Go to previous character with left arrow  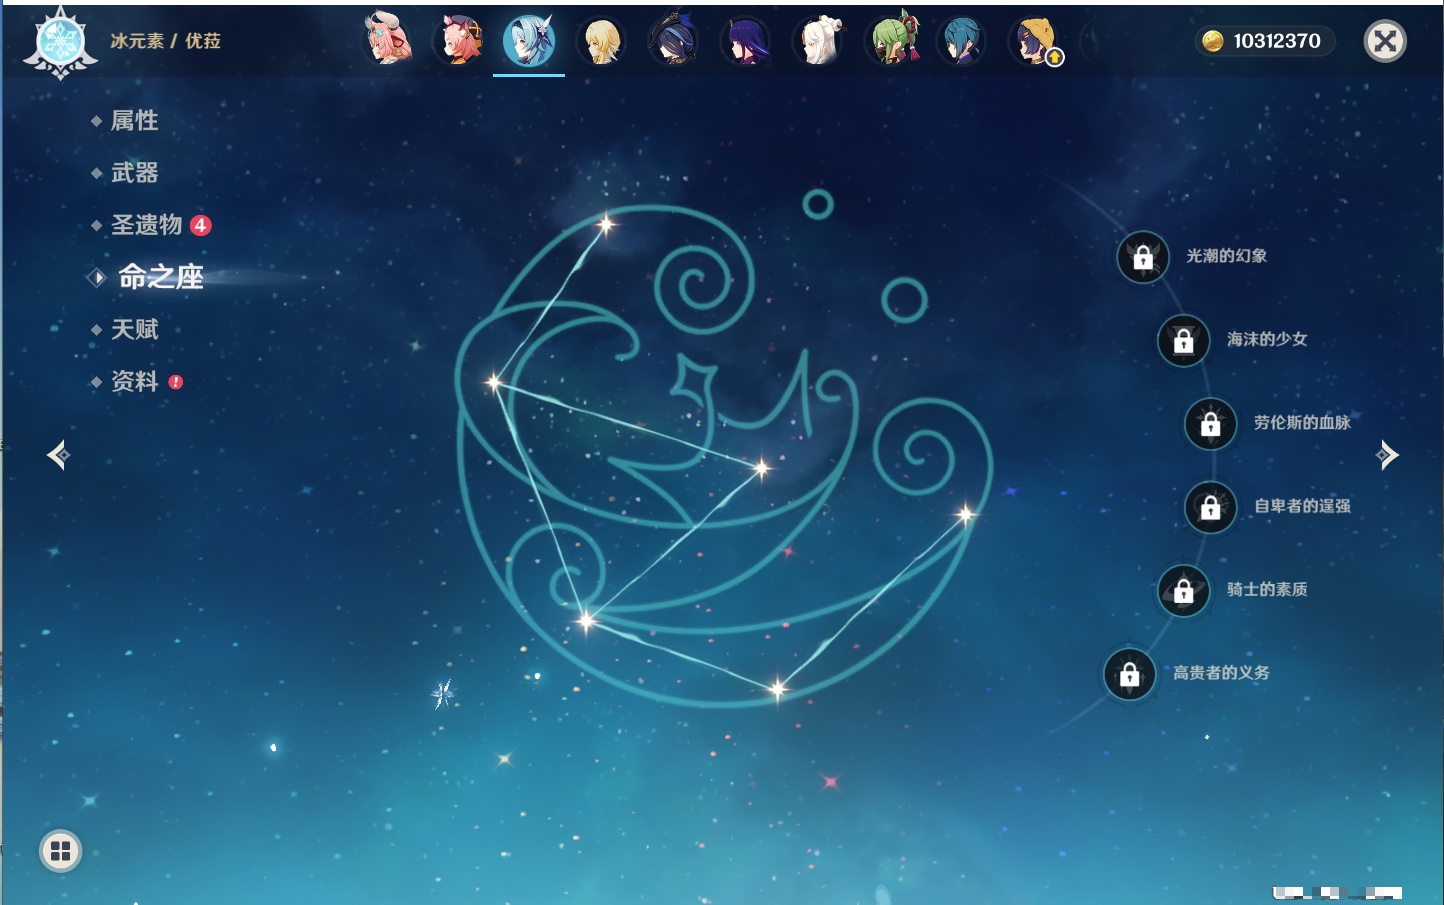(x=58, y=455)
